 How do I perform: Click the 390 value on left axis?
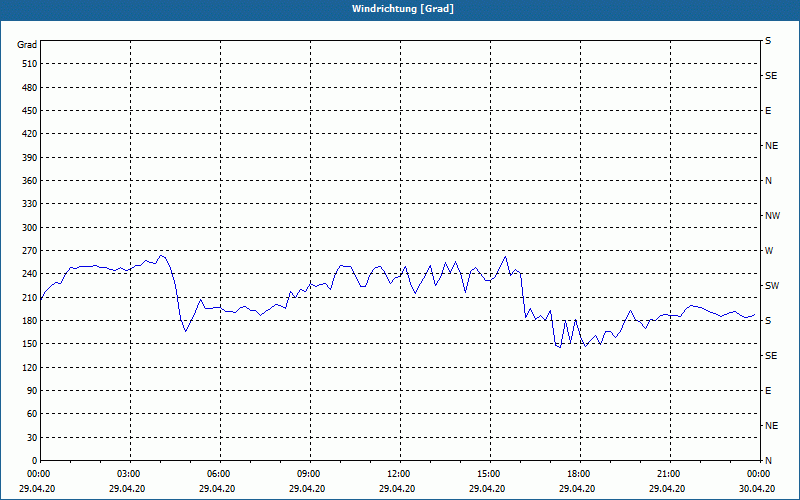(30, 157)
